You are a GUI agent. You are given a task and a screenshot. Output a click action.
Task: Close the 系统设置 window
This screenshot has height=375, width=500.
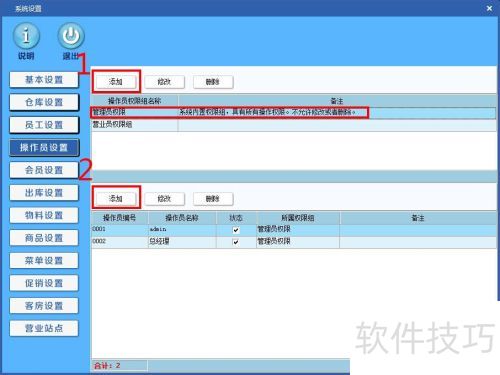[489, 8]
